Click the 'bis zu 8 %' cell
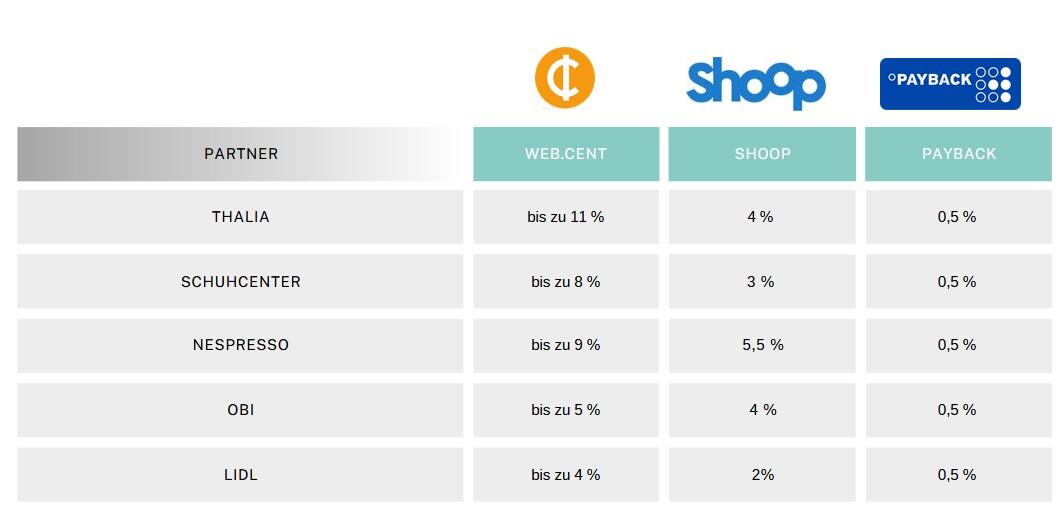 tap(566, 282)
